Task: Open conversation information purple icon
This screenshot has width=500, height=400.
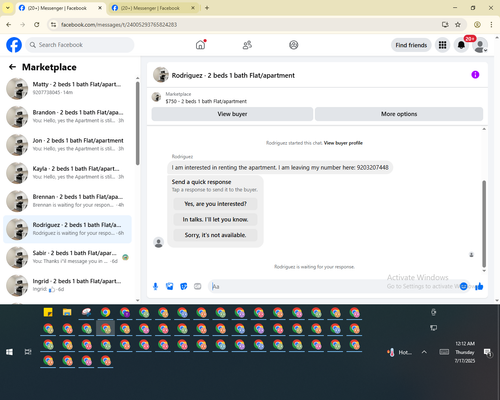Action: click(475, 75)
